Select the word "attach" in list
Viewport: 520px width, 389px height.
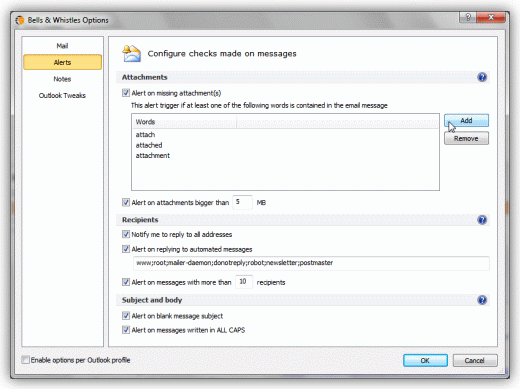coord(145,135)
